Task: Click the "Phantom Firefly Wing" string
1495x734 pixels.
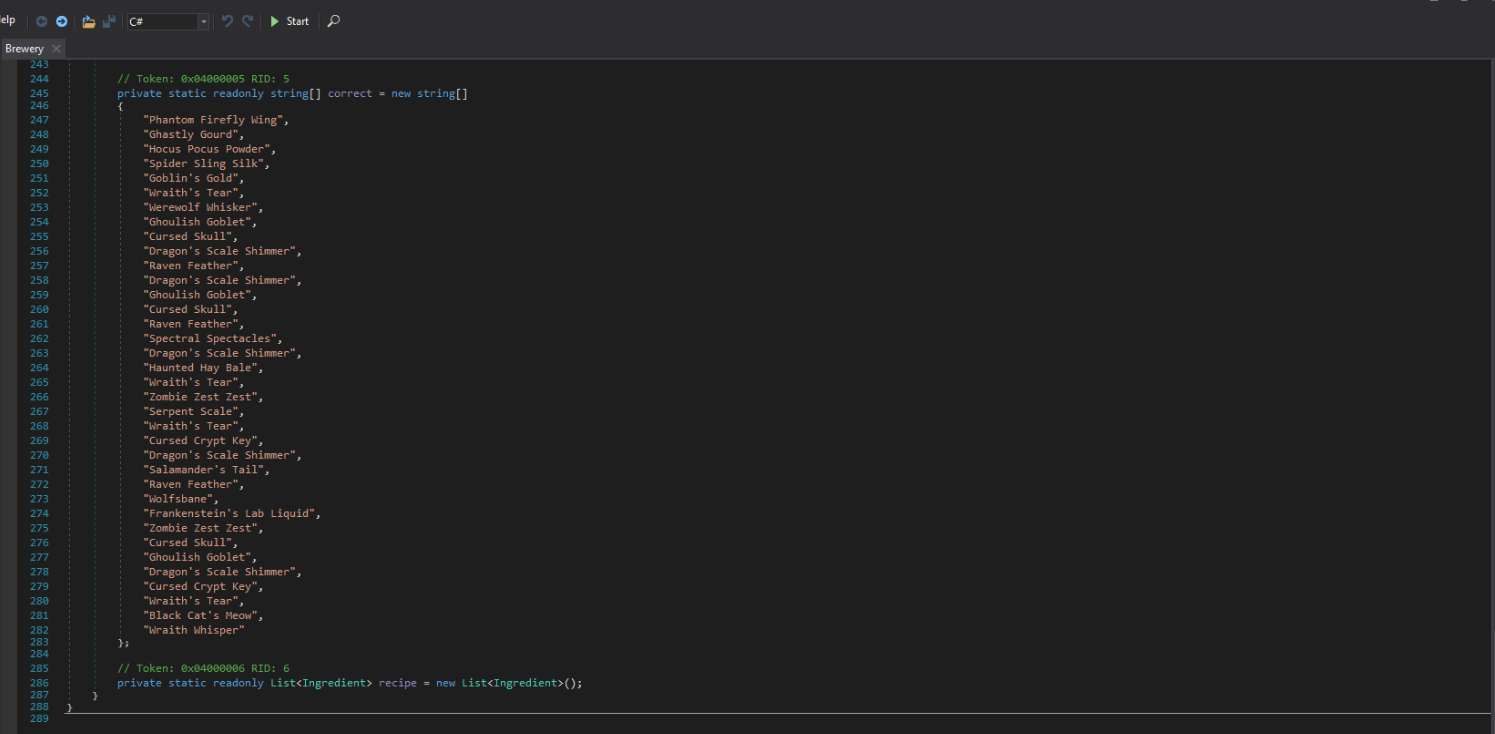Action: coord(214,120)
